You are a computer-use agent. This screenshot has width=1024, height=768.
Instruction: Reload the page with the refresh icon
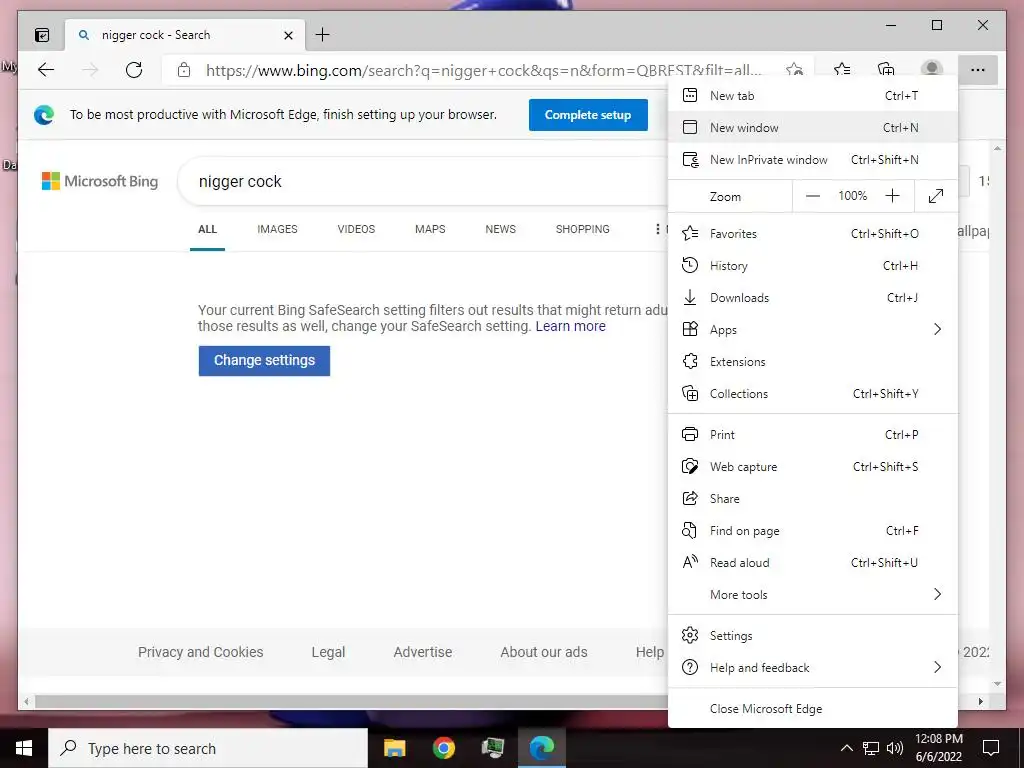(x=134, y=70)
